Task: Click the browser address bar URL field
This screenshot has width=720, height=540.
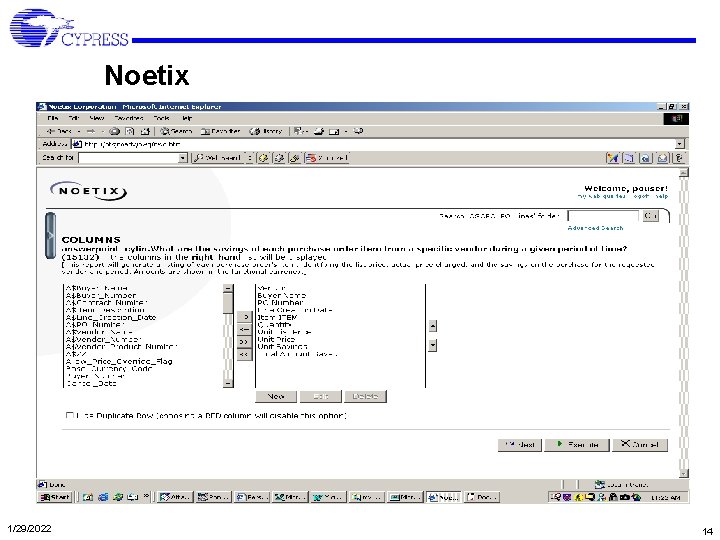Action: point(374,144)
